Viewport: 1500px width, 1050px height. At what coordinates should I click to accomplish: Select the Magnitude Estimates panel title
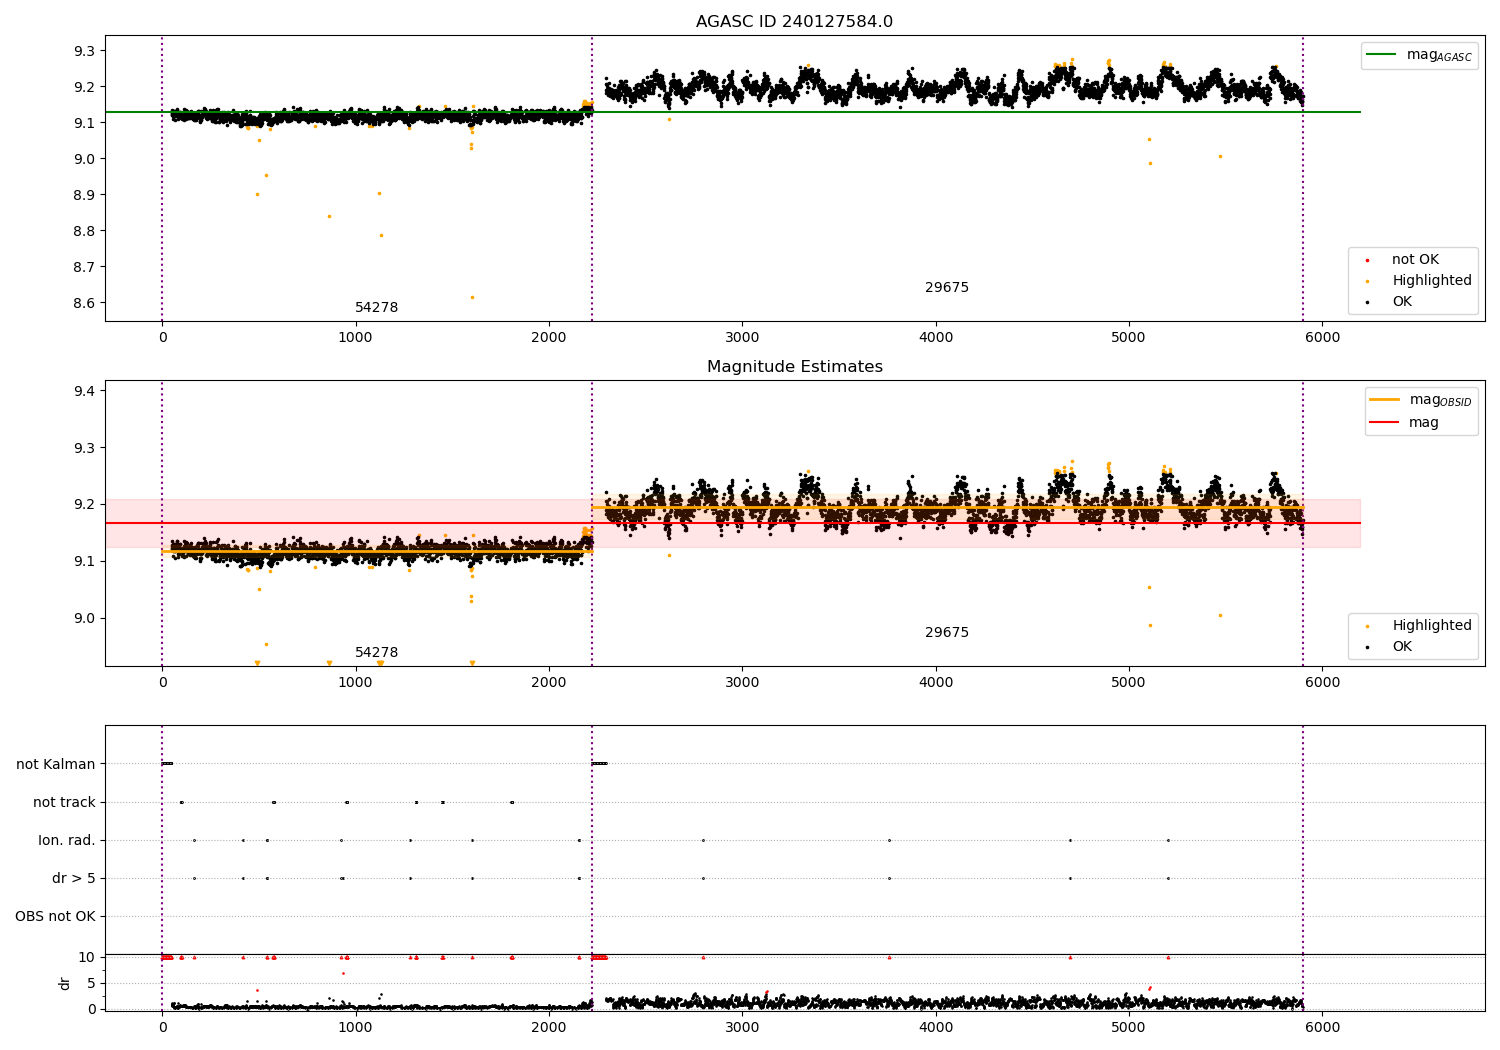794,367
